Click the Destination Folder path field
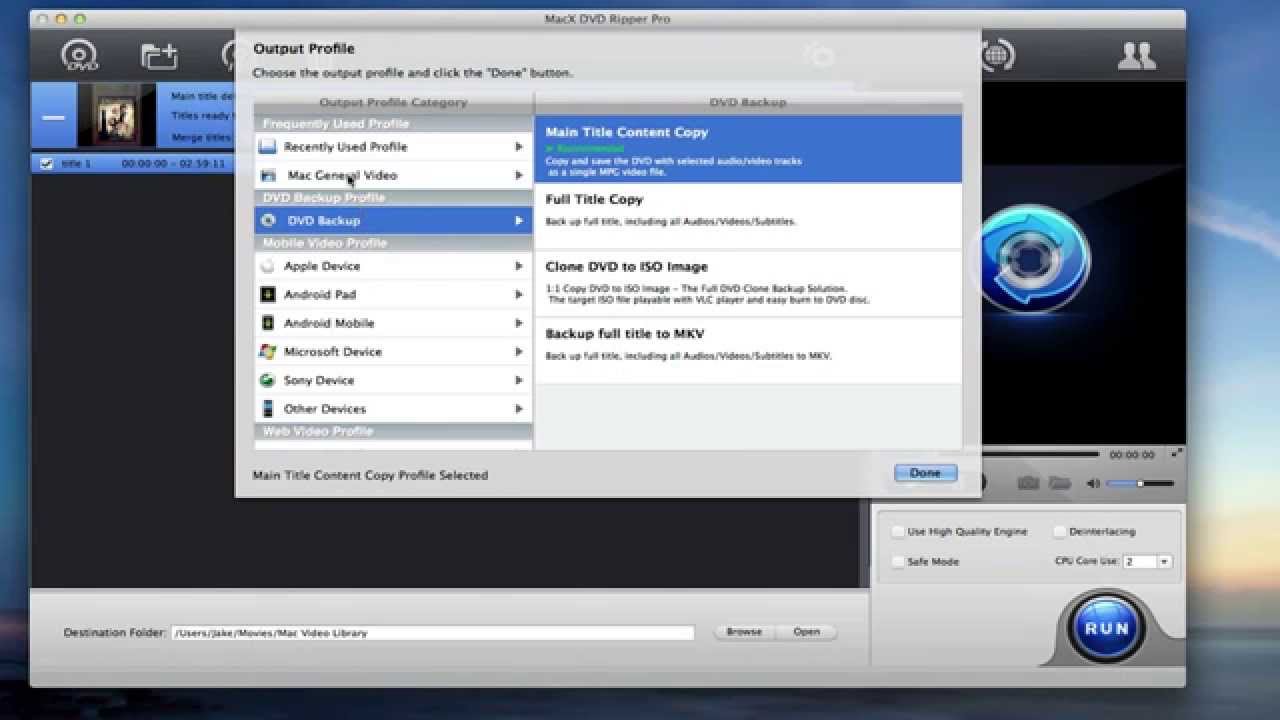1280x720 pixels. click(x=432, y=633)
